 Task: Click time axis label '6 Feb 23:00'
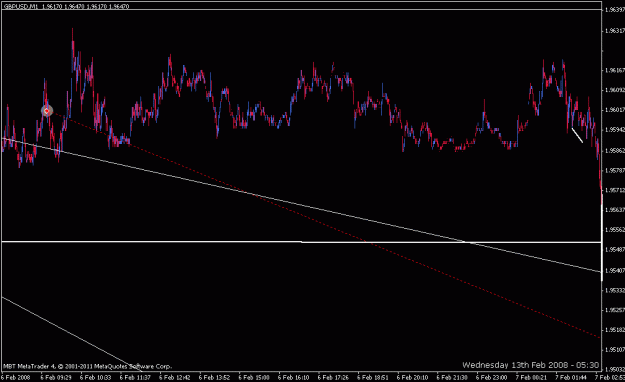tap(491, 377)
